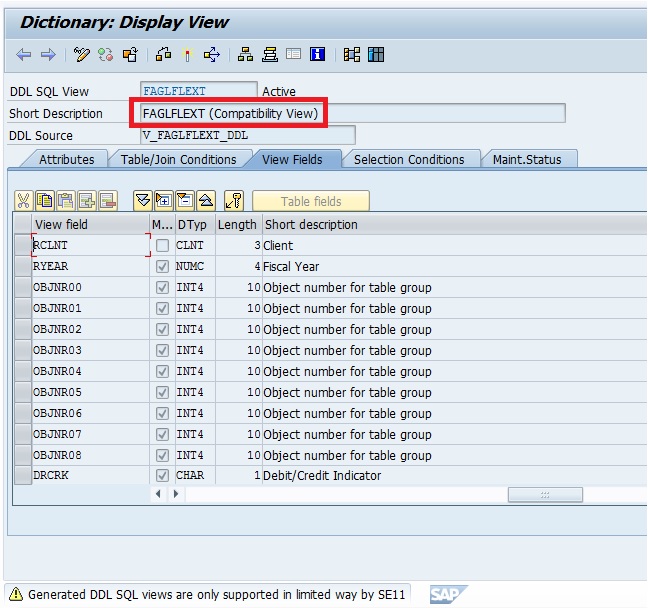Click the scroll left arrow below table
Screen dimensions: 648x608
tap(158, 494)
